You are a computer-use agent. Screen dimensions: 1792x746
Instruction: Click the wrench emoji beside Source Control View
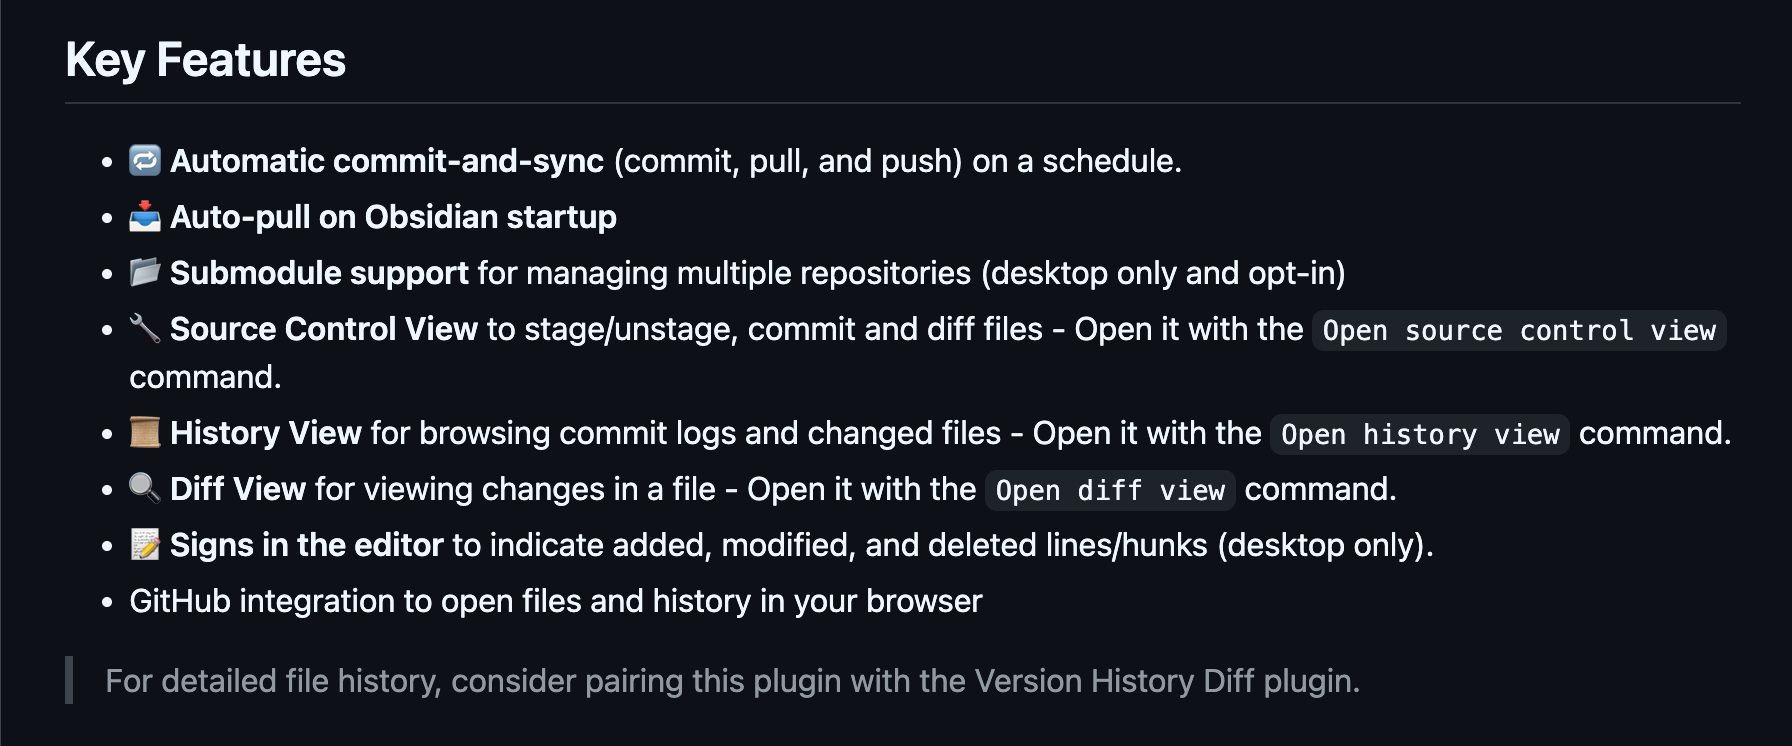tap(145, 328)
